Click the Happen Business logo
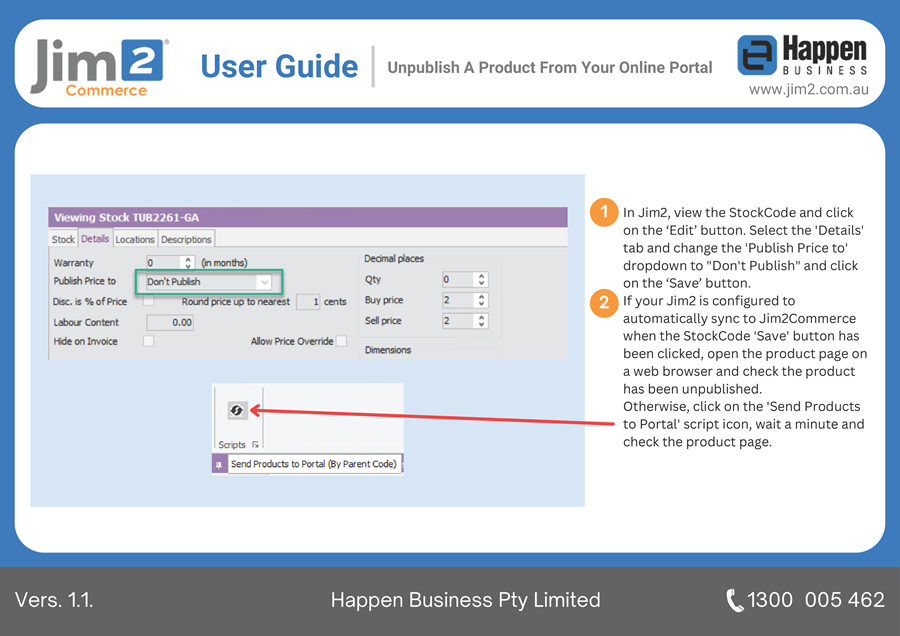This screenshot has height=636, width=900. click(803, 56)
